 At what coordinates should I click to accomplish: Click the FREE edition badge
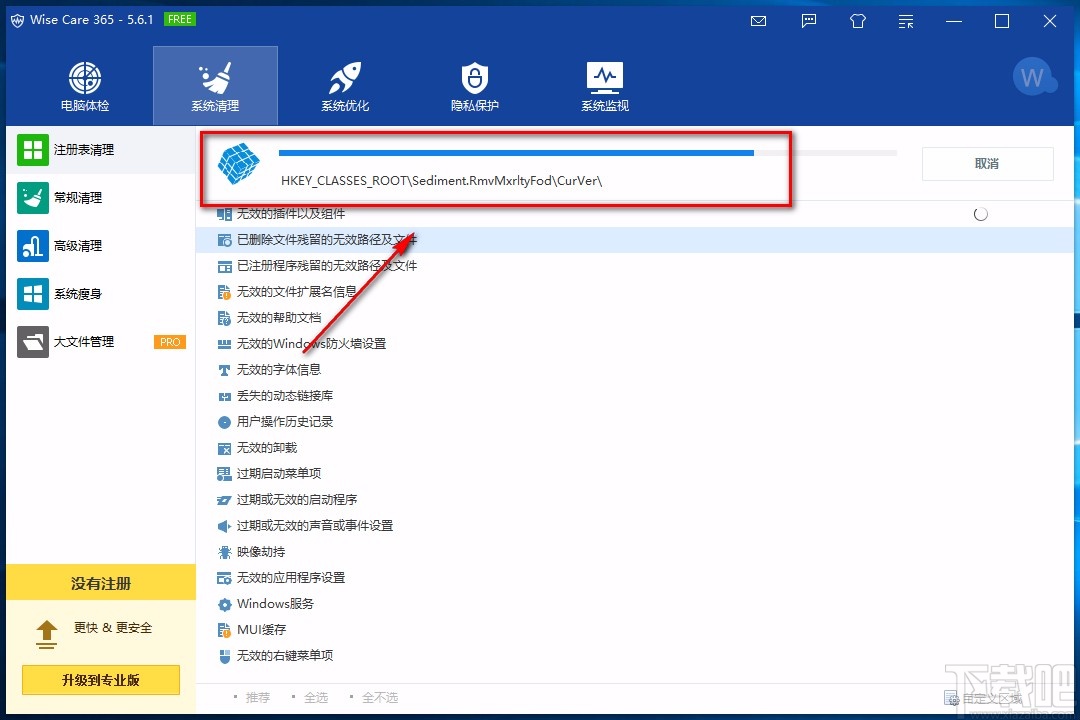pyautogui.click(x=180, y=19)
